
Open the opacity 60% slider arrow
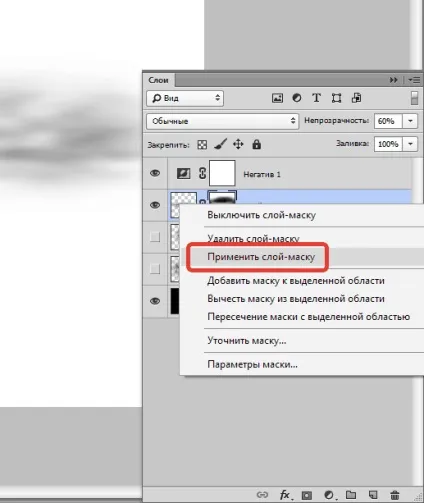[x=410, y=121]
